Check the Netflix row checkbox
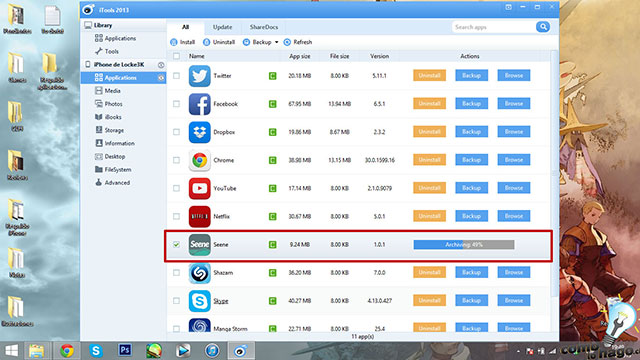640x360 pixels. click(176, 217)
